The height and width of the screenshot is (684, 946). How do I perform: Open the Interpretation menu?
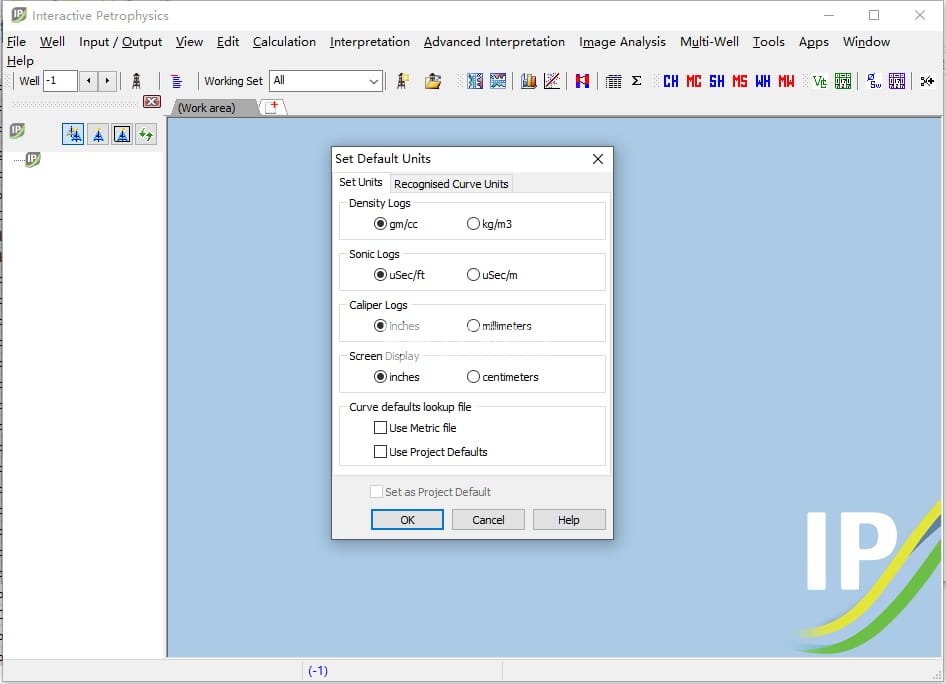370,42
